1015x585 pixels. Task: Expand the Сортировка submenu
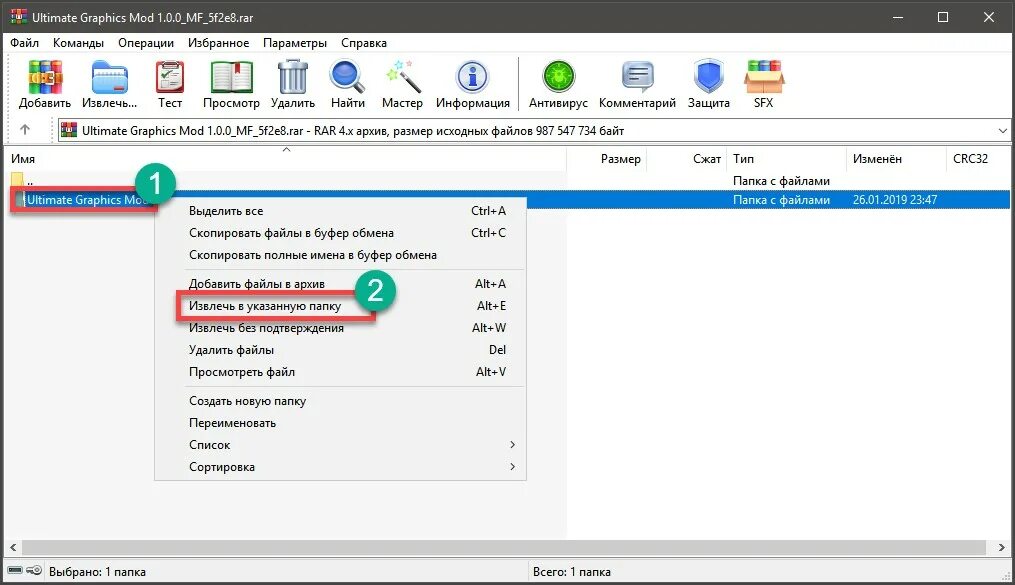pos(340,467)
